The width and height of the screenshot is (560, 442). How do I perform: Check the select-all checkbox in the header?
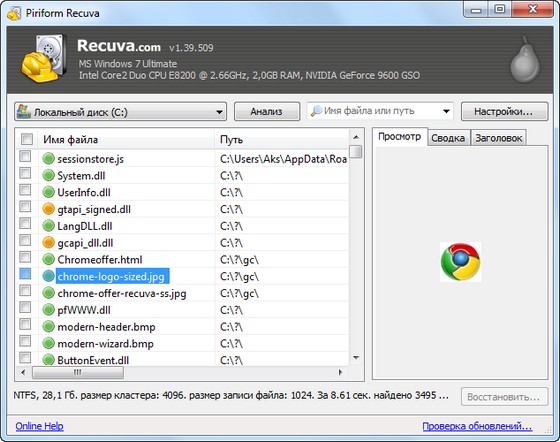click(27, 139)
